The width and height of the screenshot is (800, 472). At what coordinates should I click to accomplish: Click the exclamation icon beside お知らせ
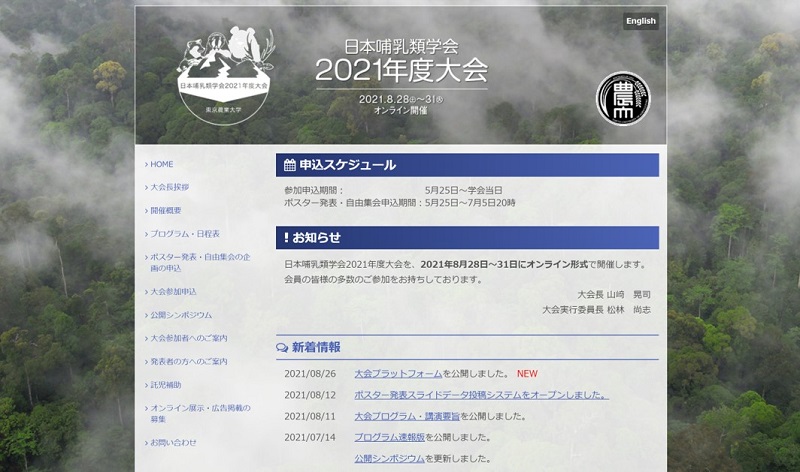coord(286,238)
